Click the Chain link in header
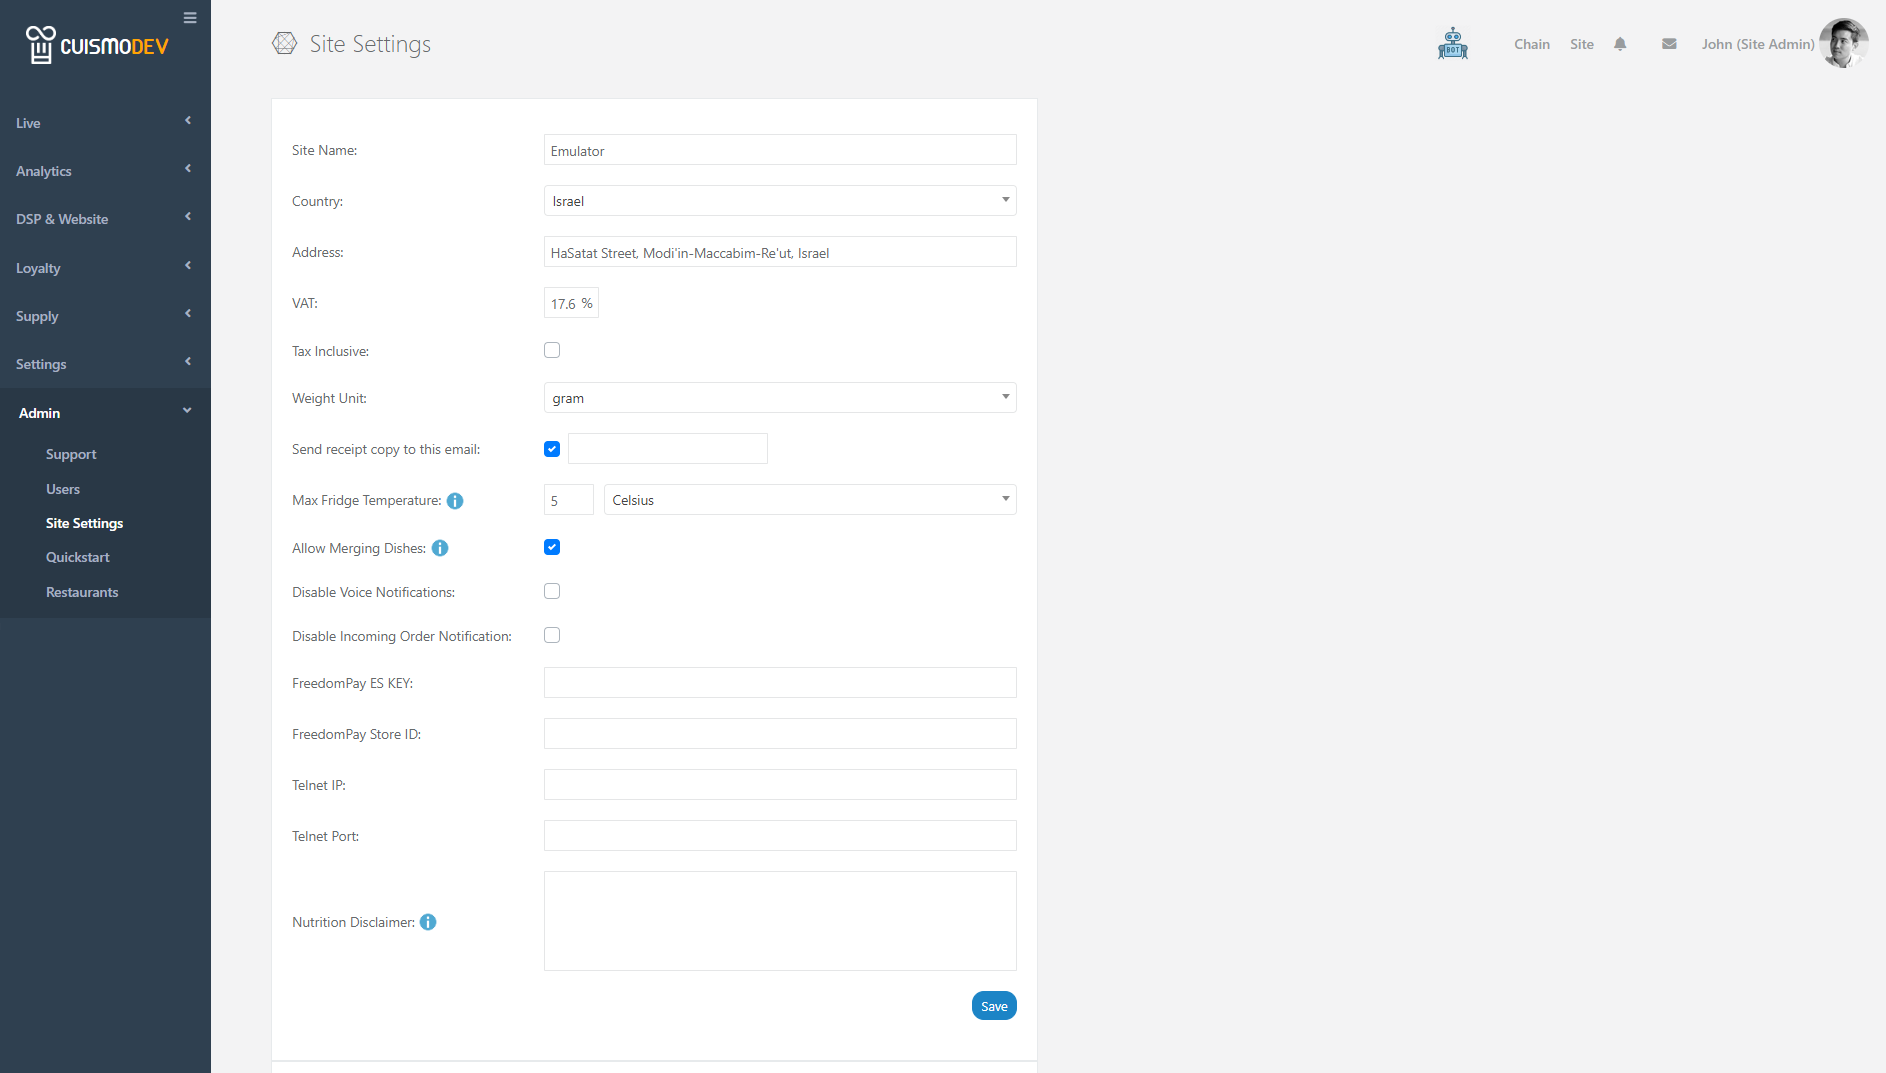Screen dimensions: 1886x1073 [x=1532, y=44]
